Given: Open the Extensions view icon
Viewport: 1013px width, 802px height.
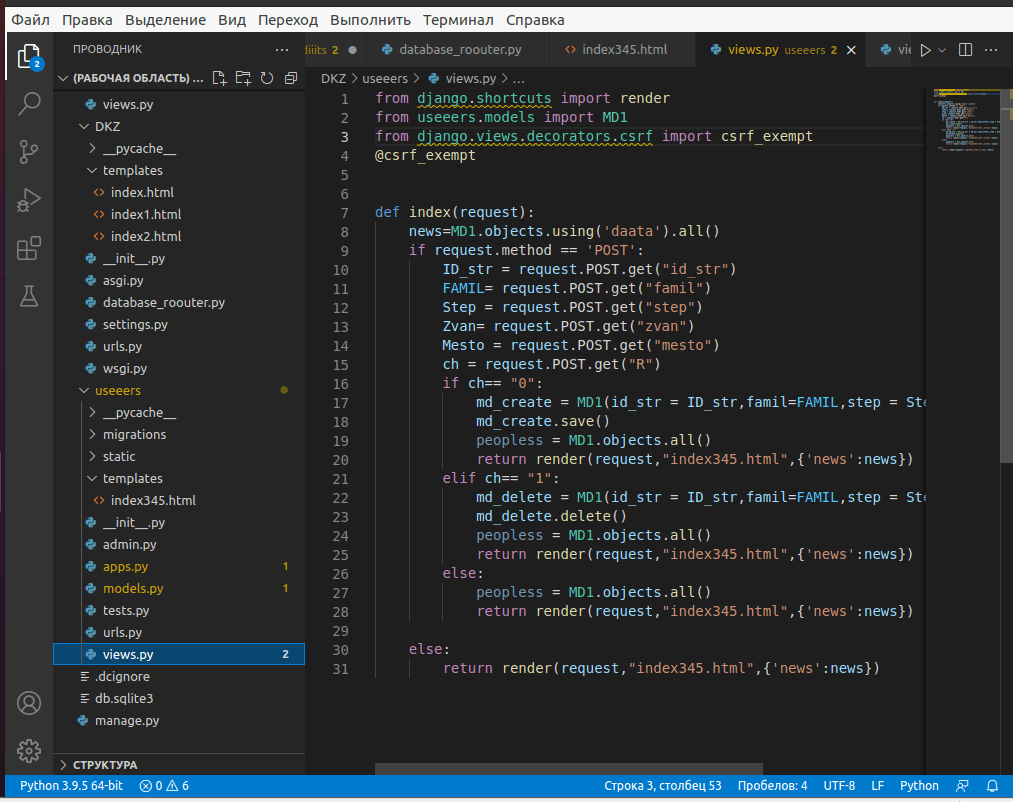Looking at the screenshot, I should point(29,247).
